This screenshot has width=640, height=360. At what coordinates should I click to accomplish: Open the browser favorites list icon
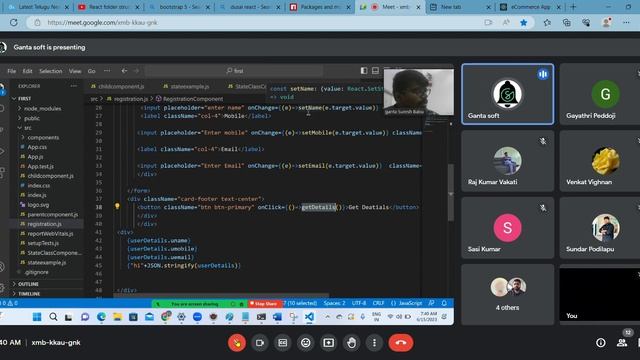tap(547, 22)
